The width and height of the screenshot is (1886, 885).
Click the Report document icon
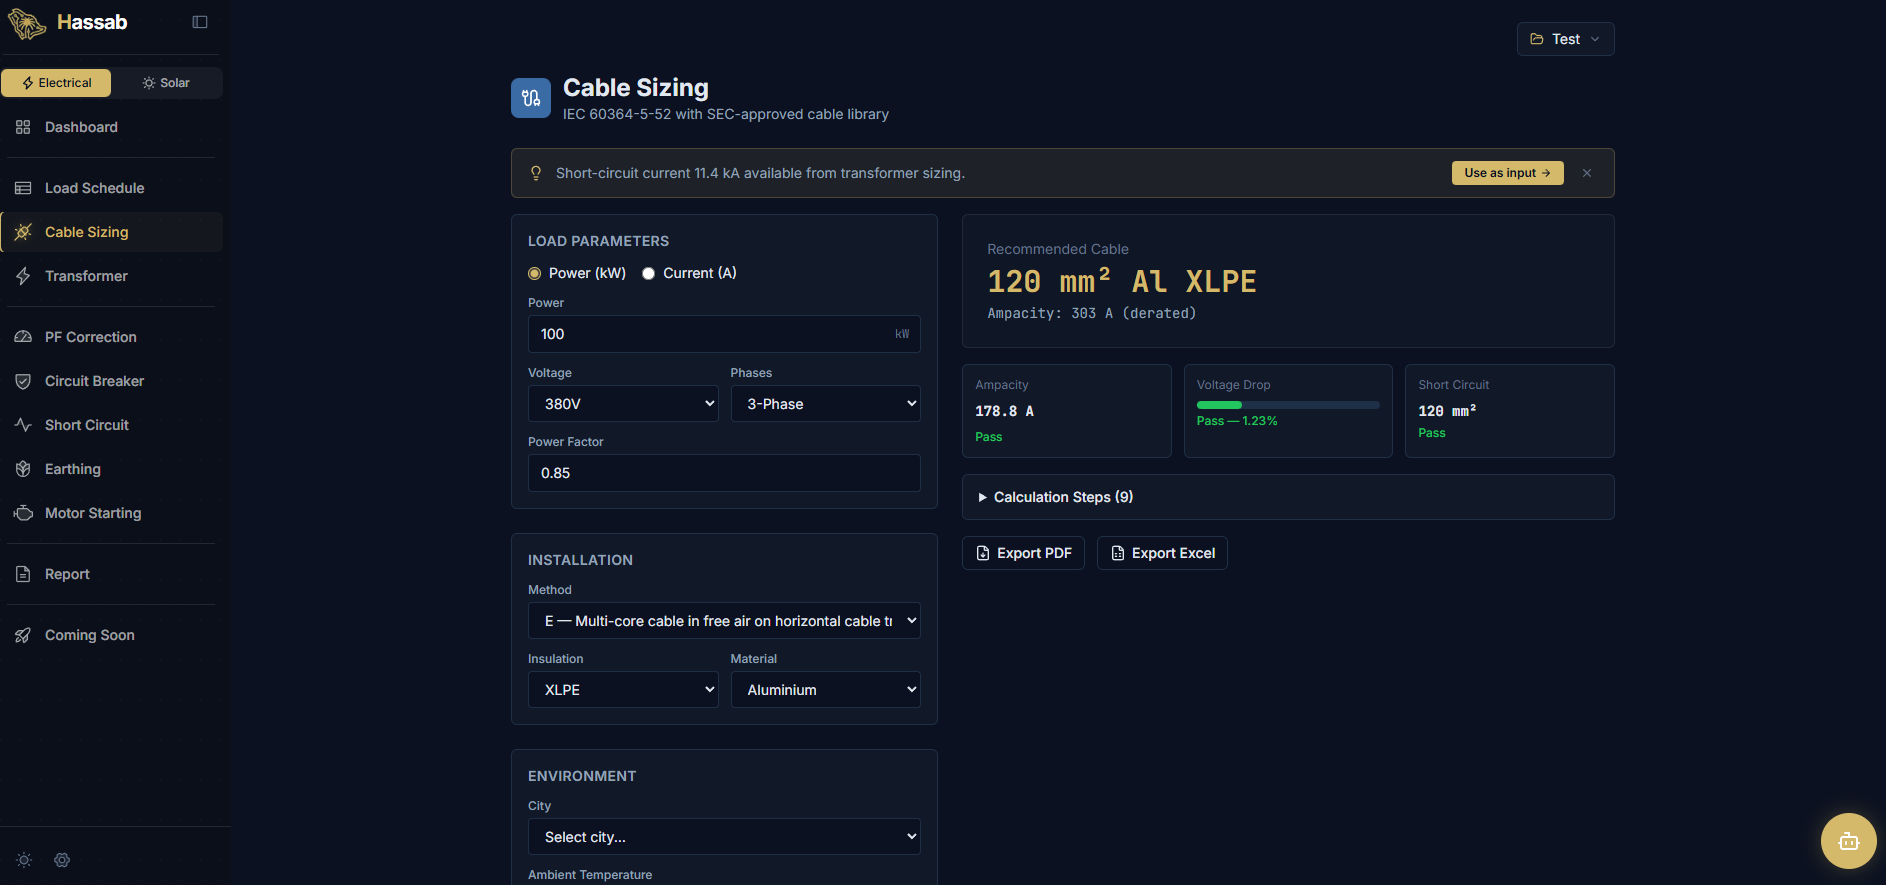[23, 574]
